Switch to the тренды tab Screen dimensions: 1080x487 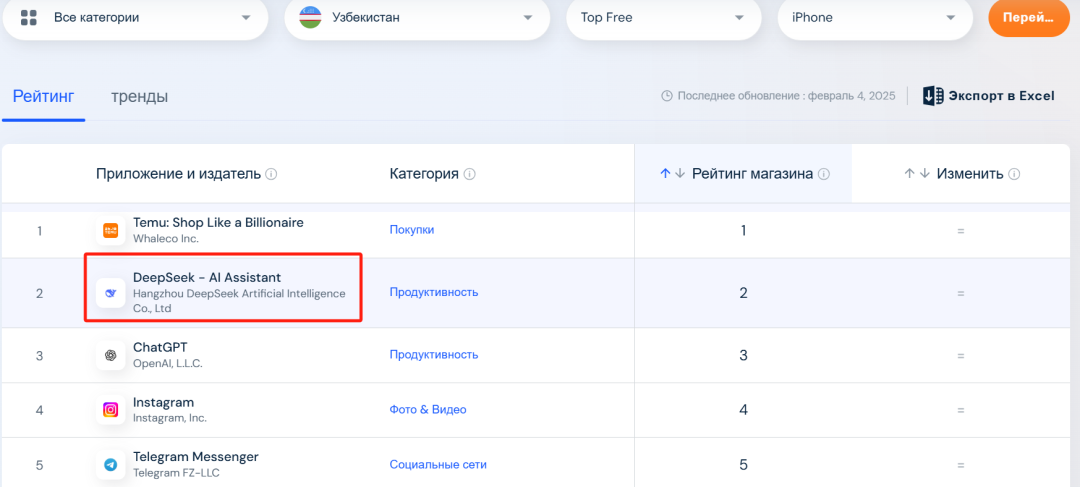tap(140, 96)
